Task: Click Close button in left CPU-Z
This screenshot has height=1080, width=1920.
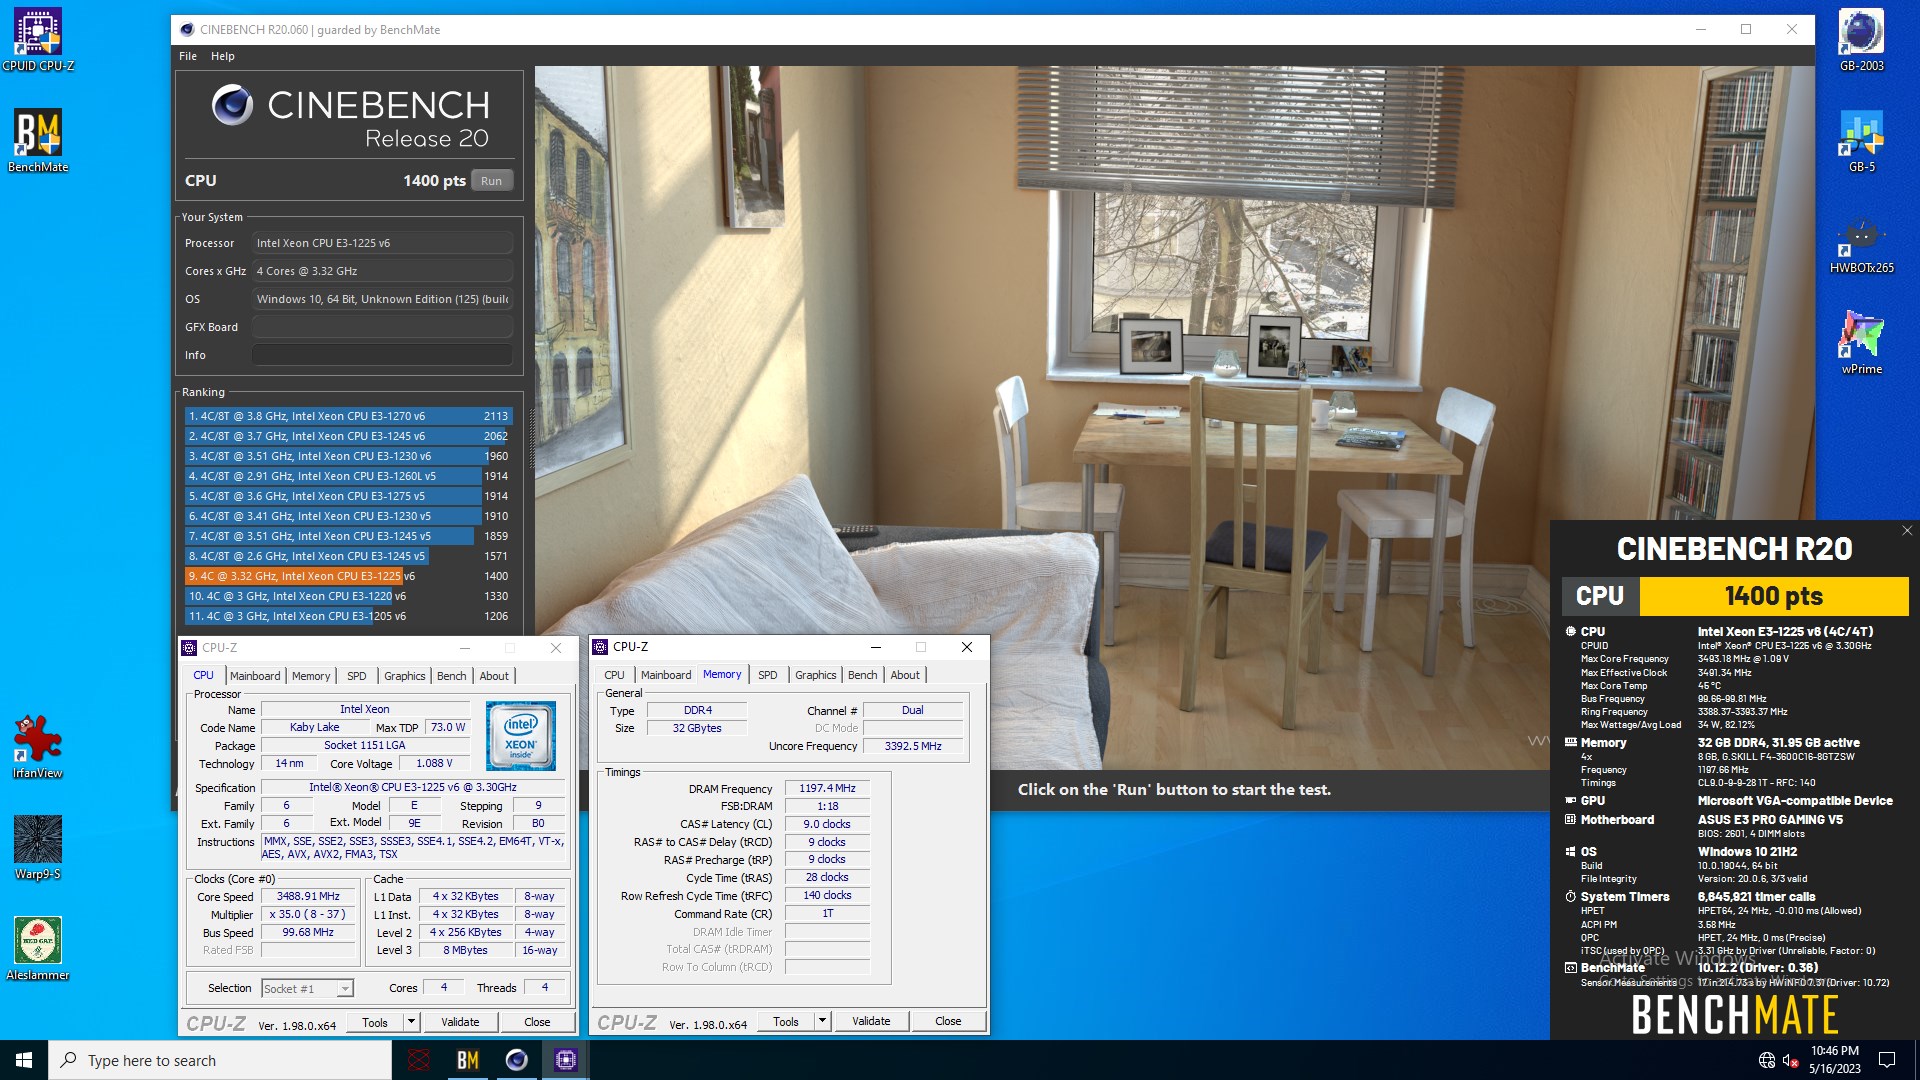Action: (x=537, y=1022)
